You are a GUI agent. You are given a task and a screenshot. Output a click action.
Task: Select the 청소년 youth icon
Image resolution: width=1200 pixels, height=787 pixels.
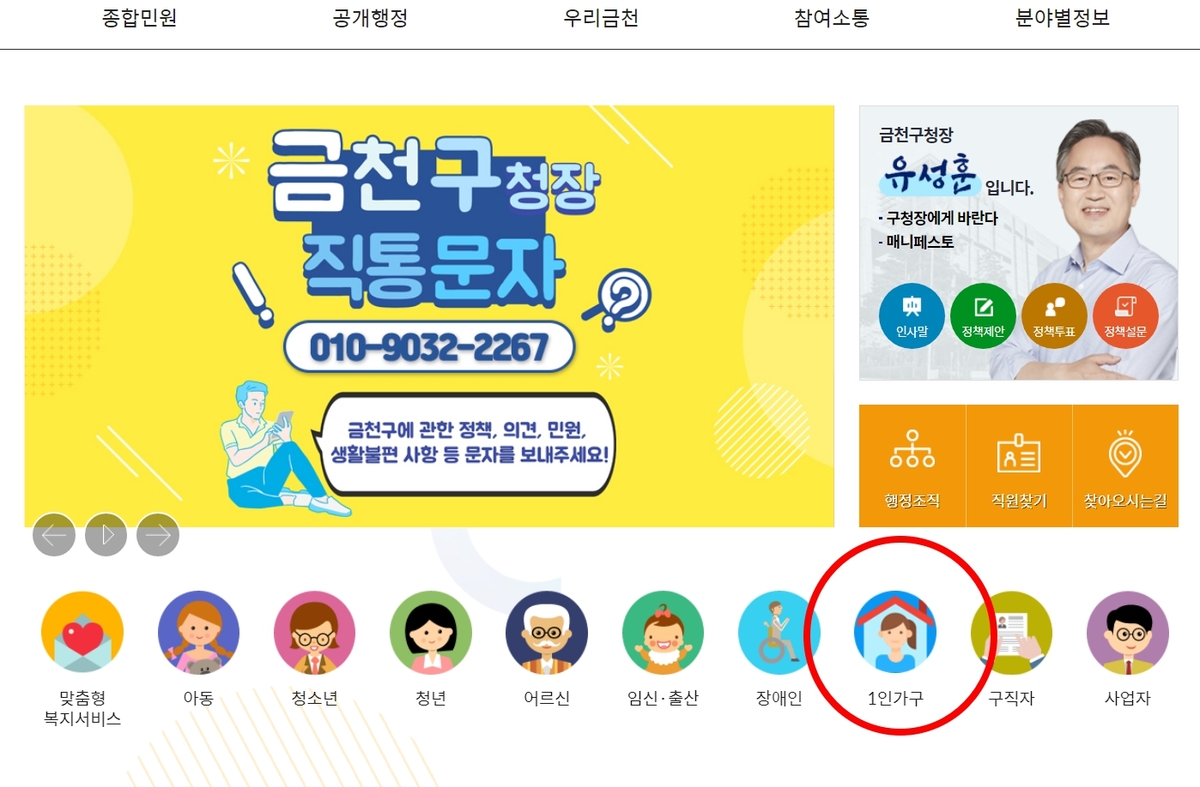[314, 632]
